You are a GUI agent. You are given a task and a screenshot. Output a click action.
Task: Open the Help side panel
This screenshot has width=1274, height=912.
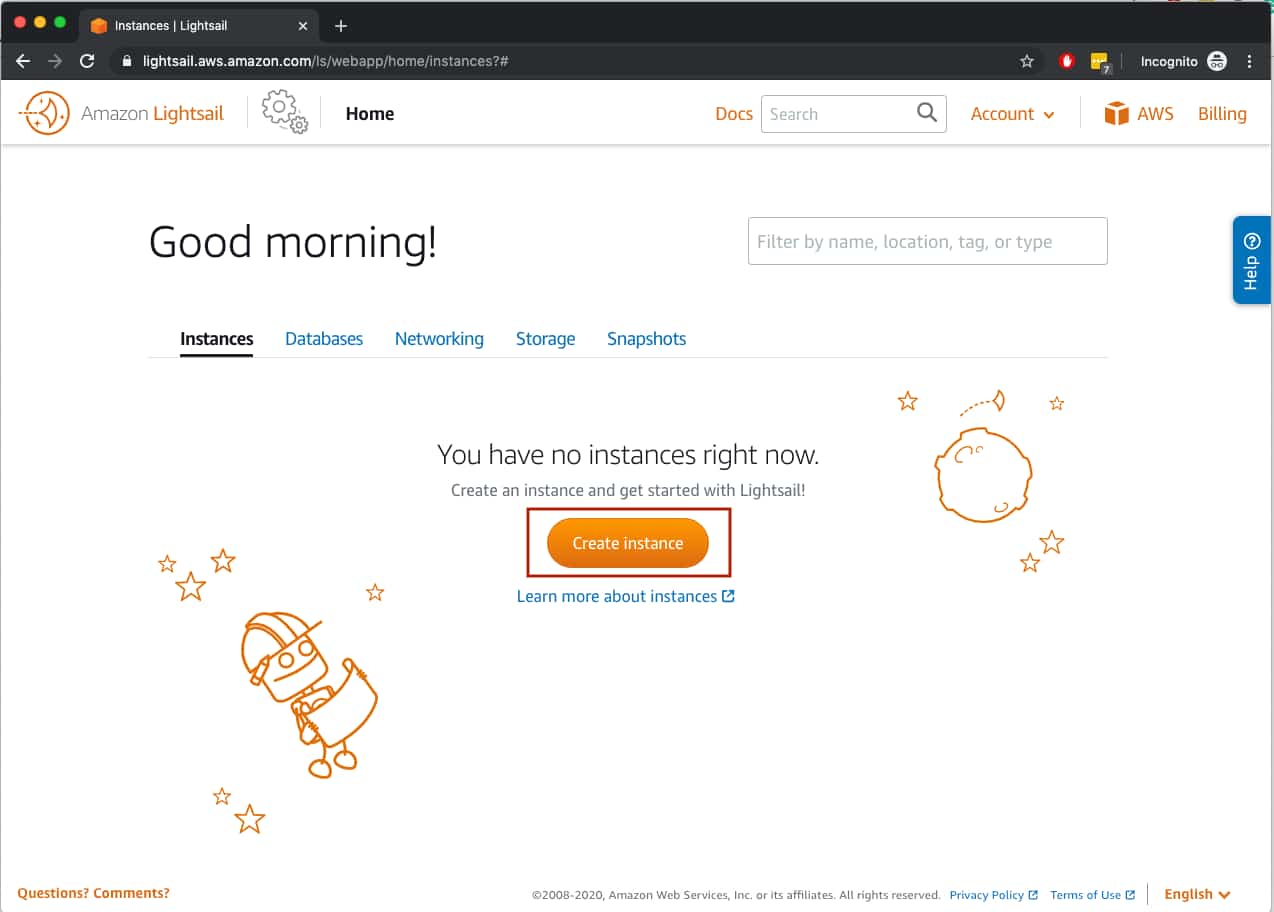click(1252, 260)
